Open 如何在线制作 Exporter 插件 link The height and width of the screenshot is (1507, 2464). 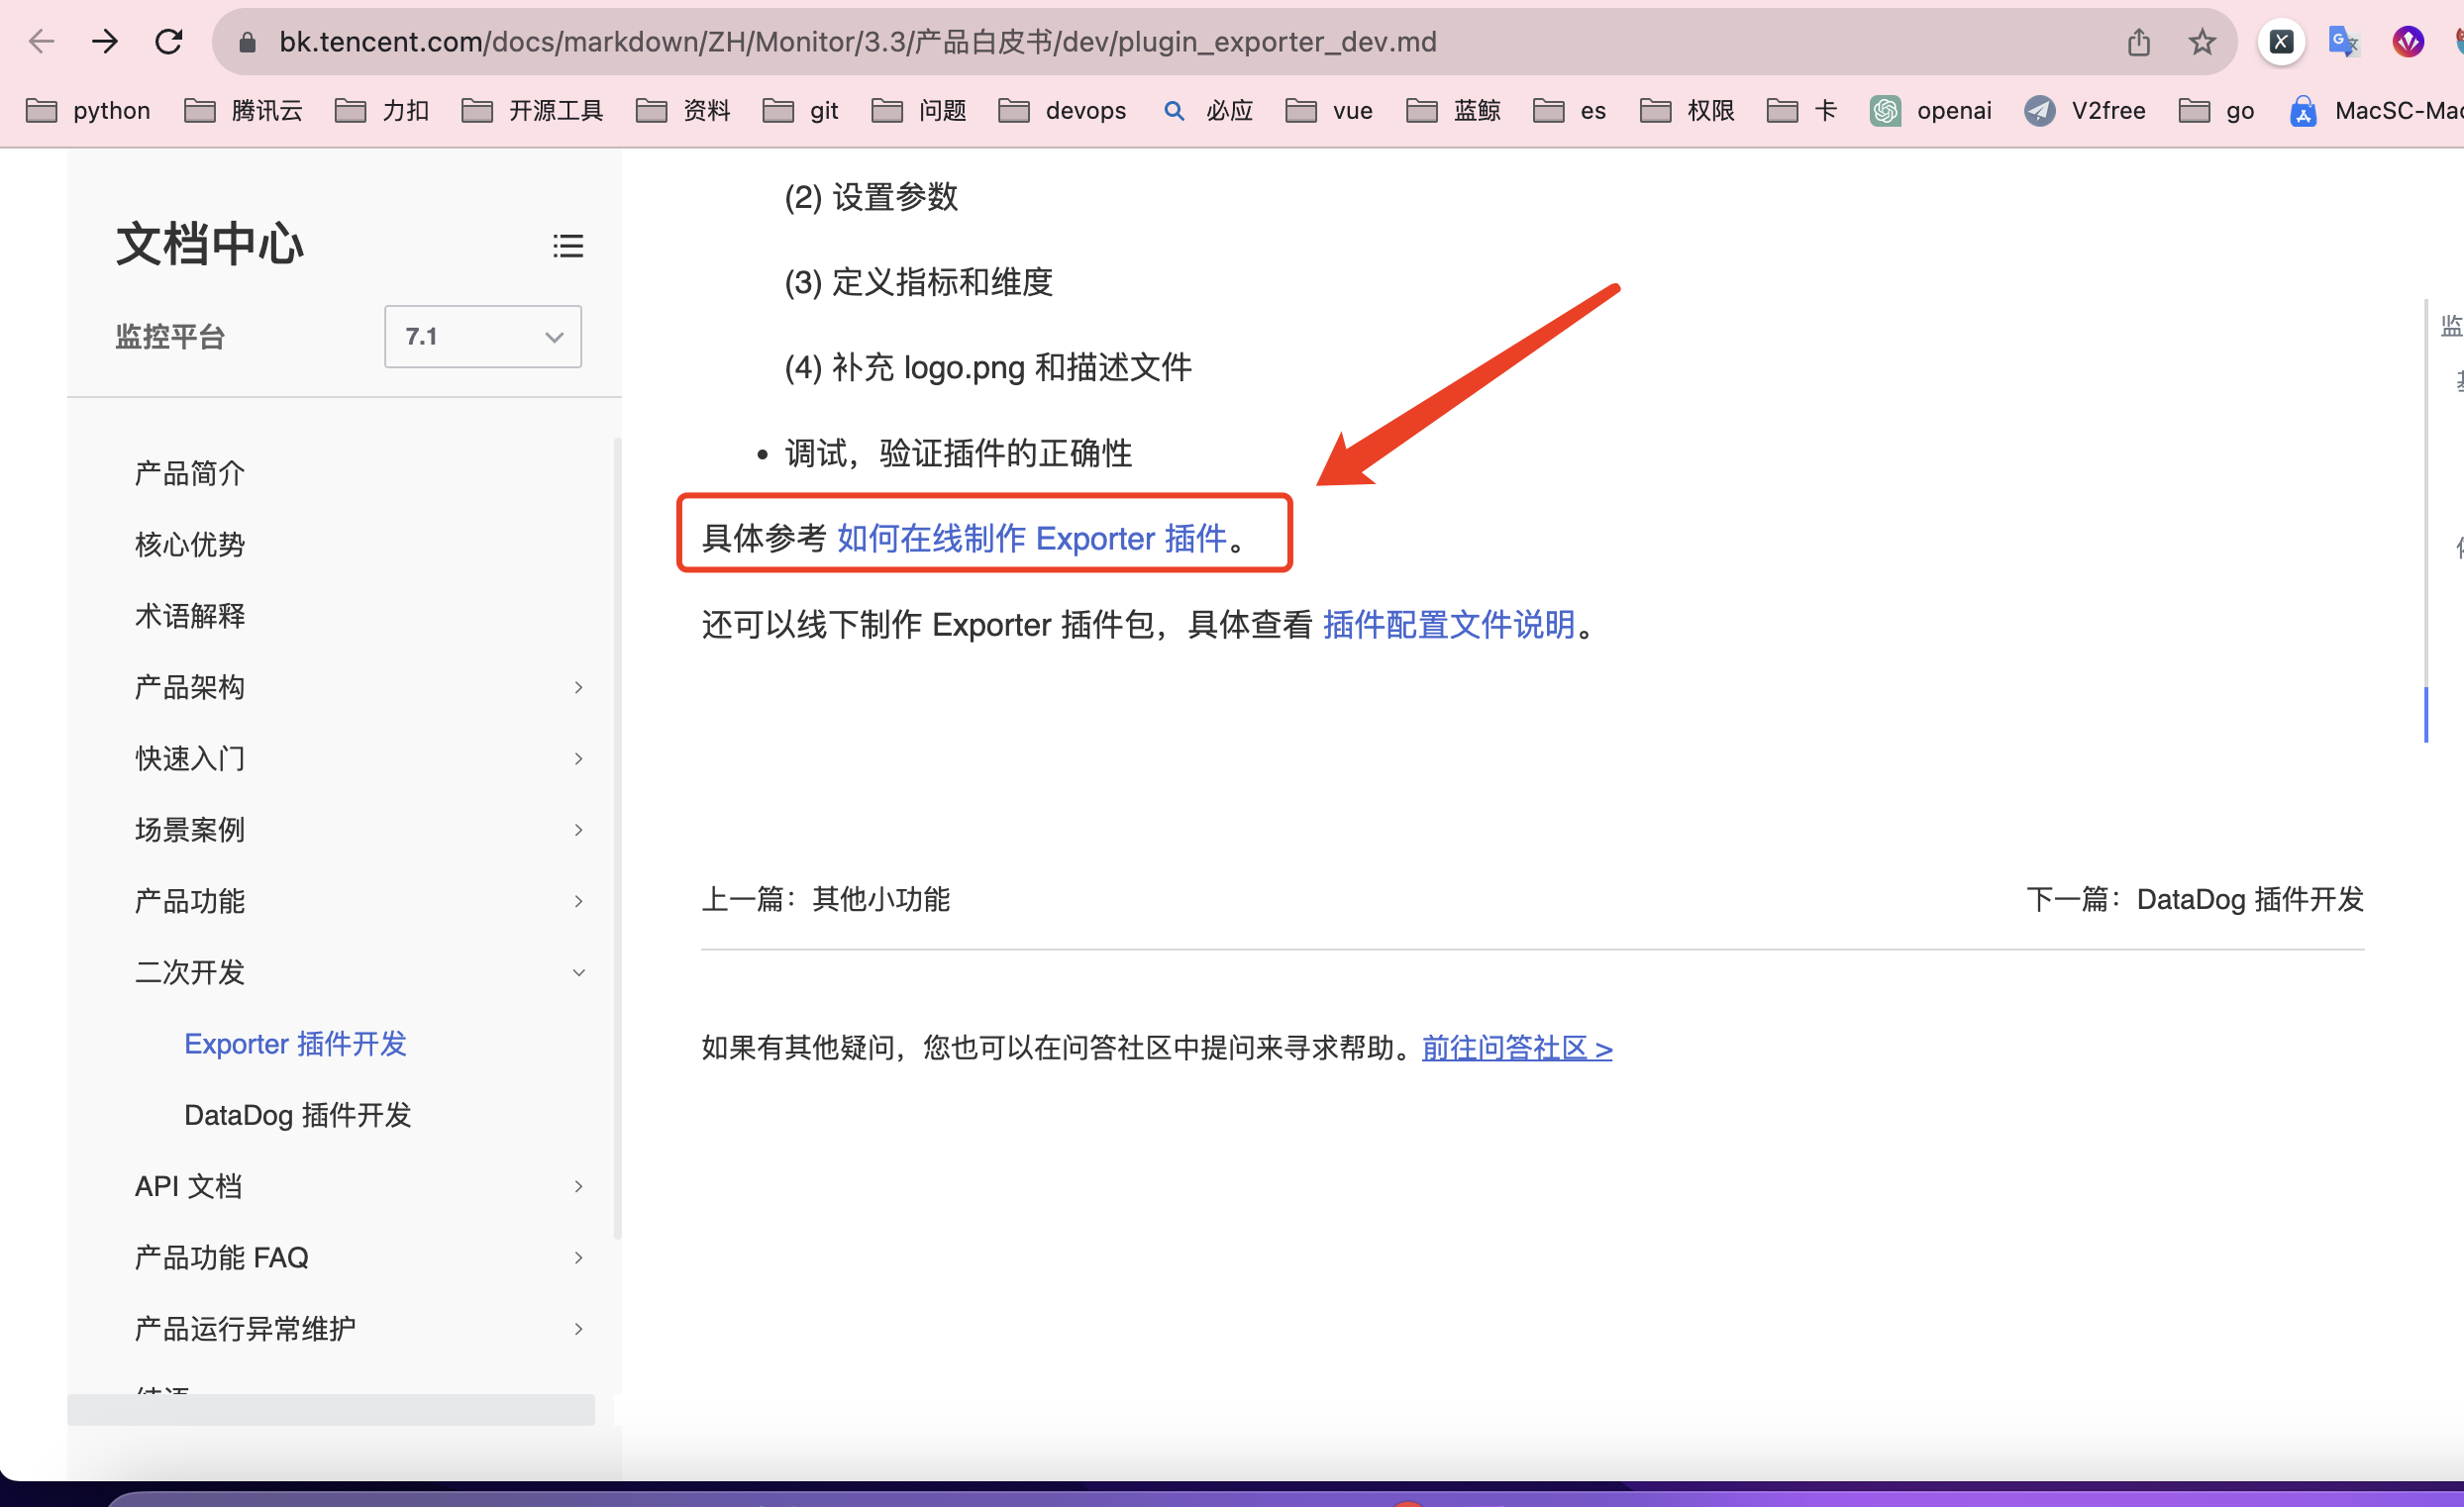1031,538
